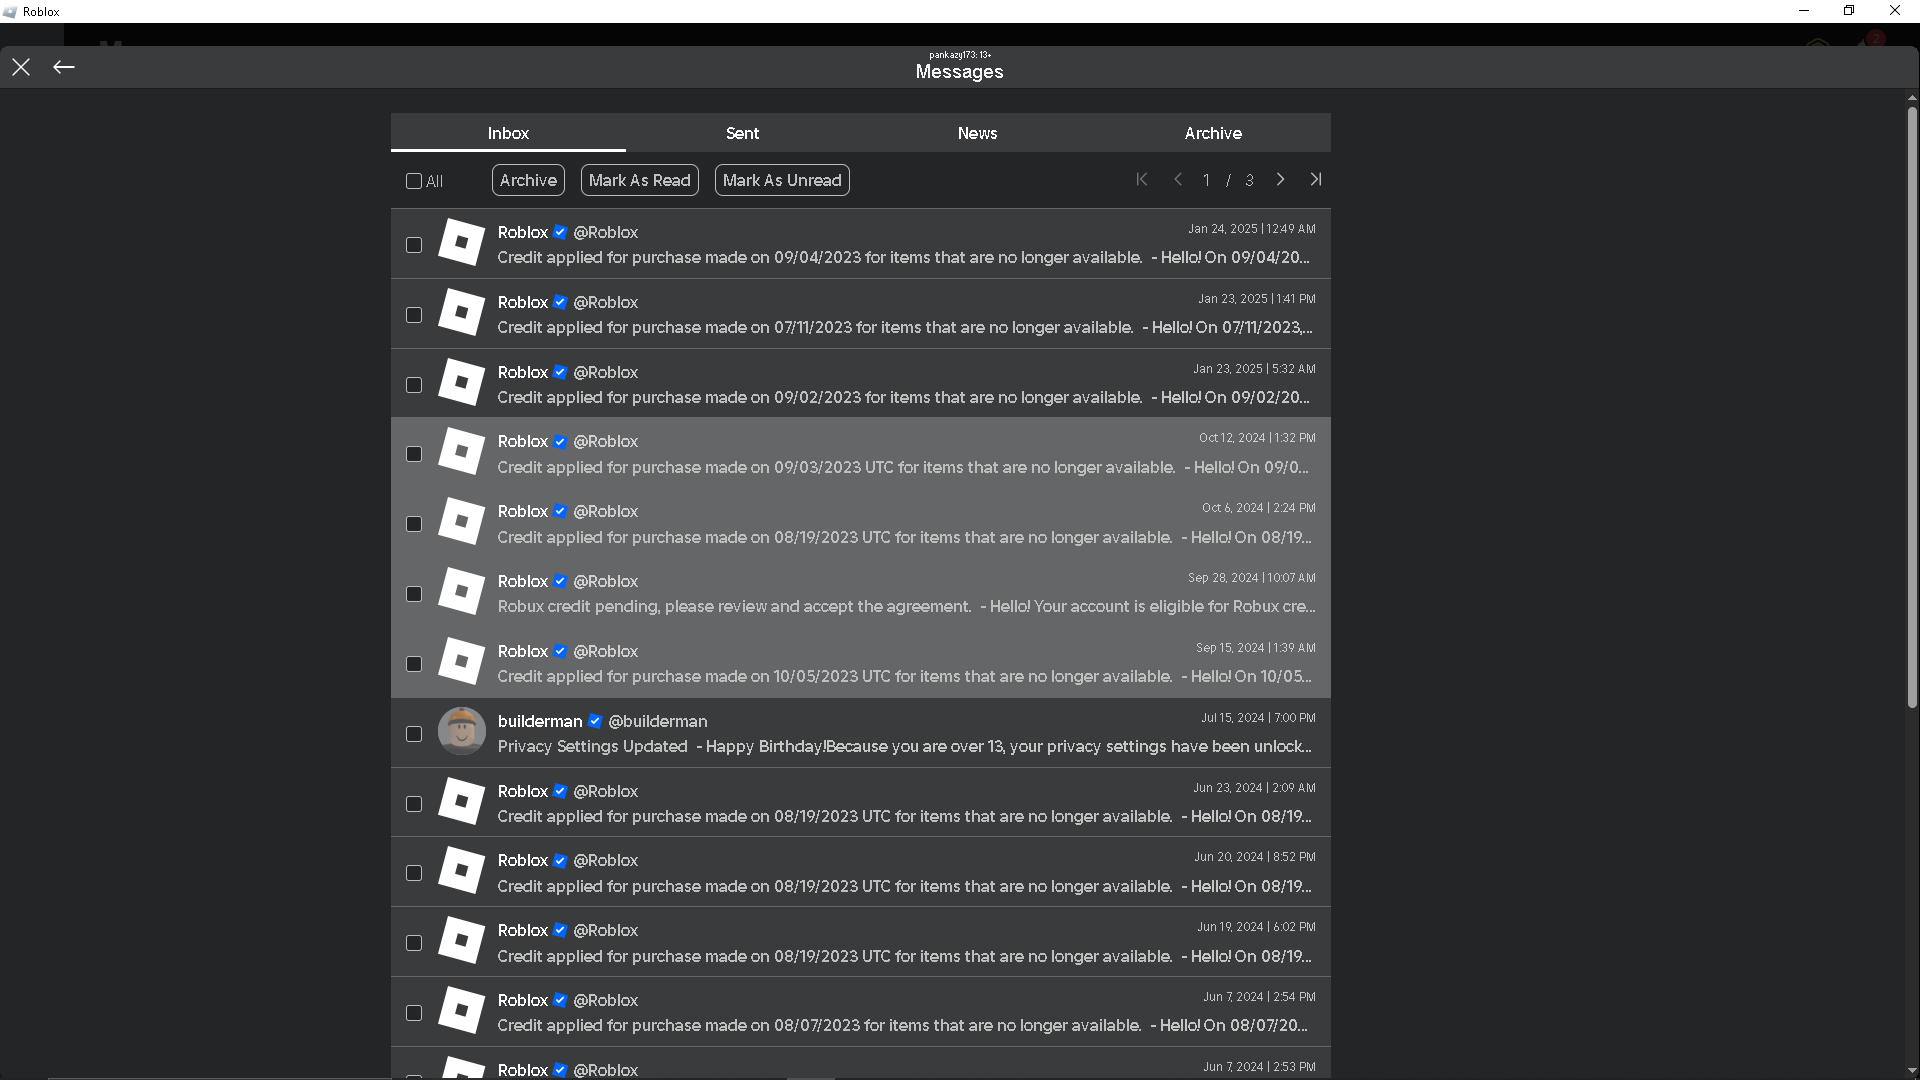Screen dimensions: 1920x1080
Task: Check the box for the Oct 6, 2024 message
Action: [x=414, y=524]
